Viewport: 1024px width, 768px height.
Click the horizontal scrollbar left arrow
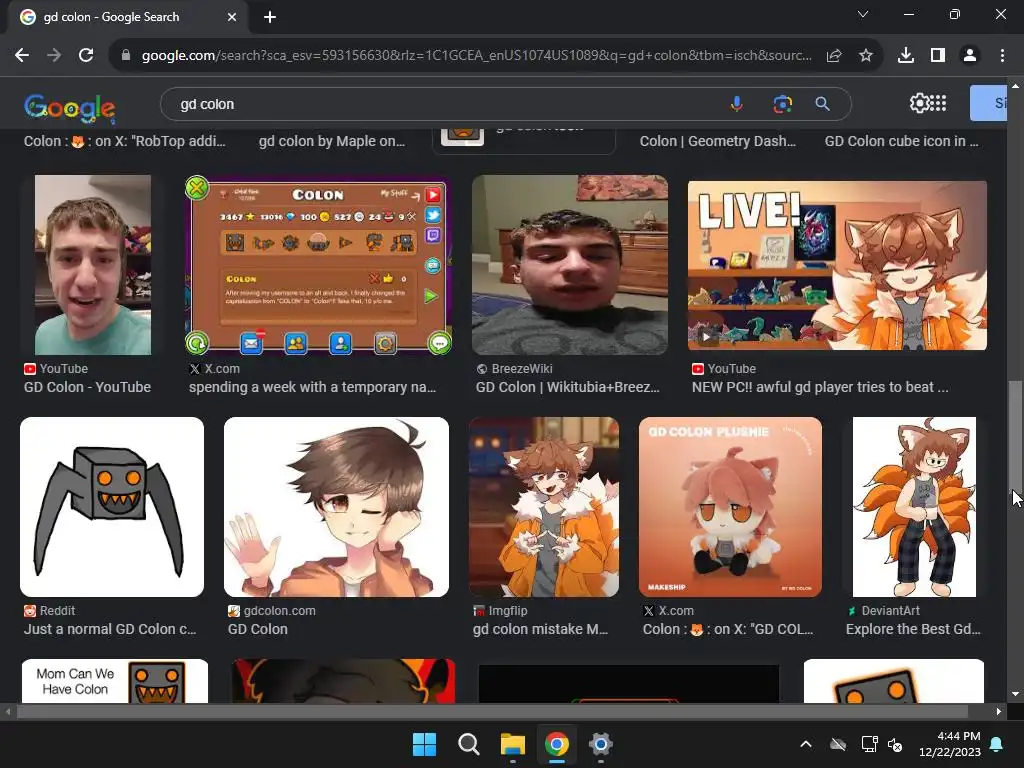tap(8, 711)
